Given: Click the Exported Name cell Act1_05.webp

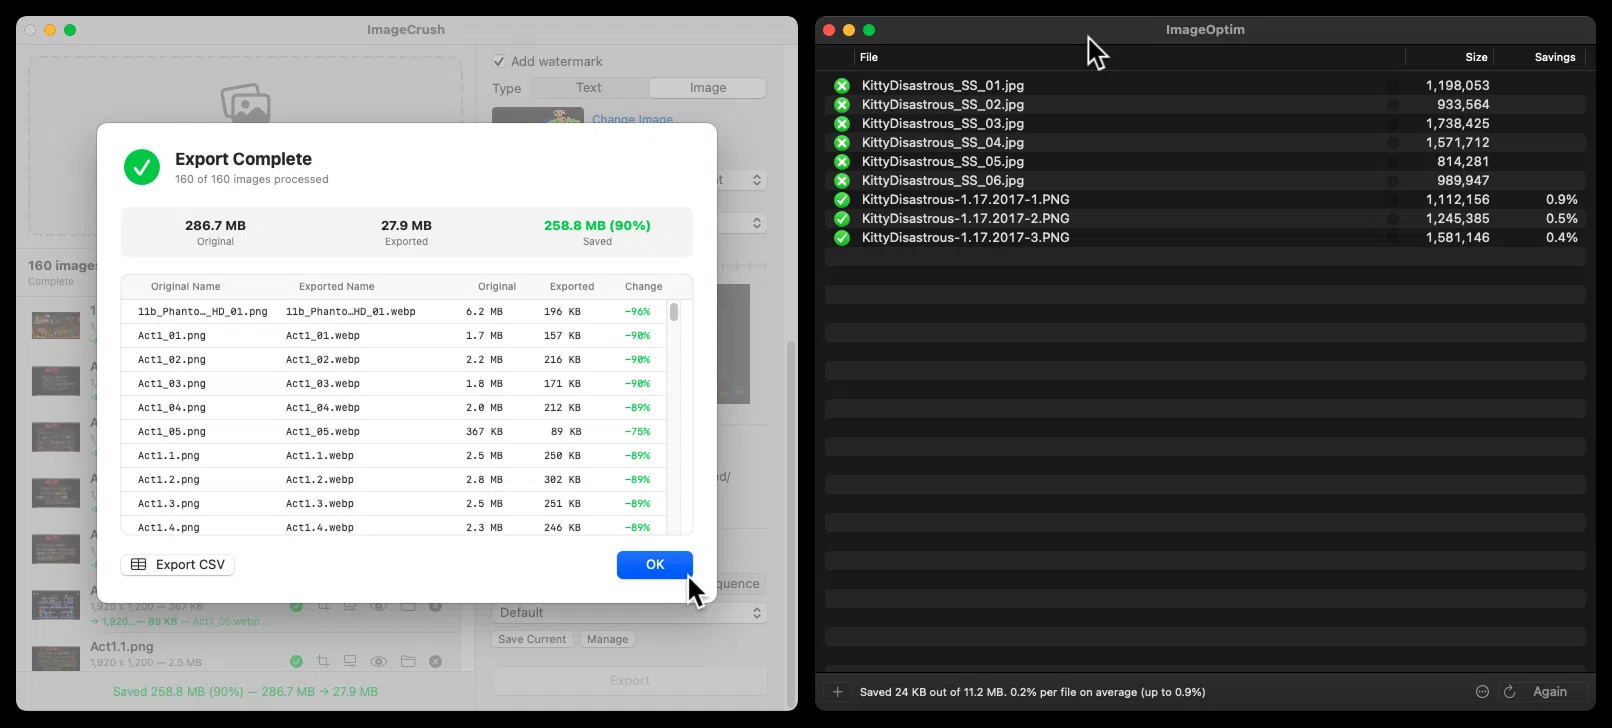Looking at the screenshot, I should click(323, 432).
